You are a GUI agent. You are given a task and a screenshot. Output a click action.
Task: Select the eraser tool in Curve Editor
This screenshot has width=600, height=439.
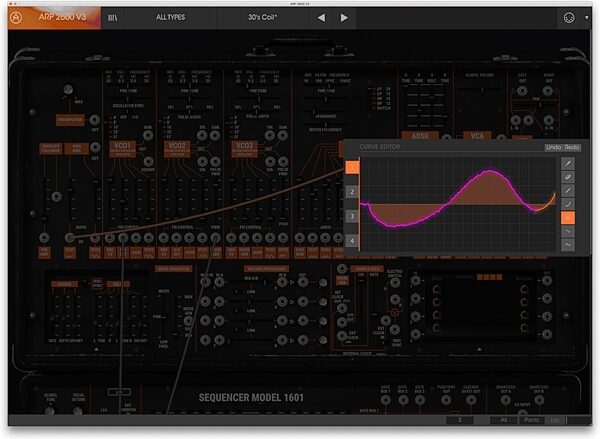(x=568, y=177)
